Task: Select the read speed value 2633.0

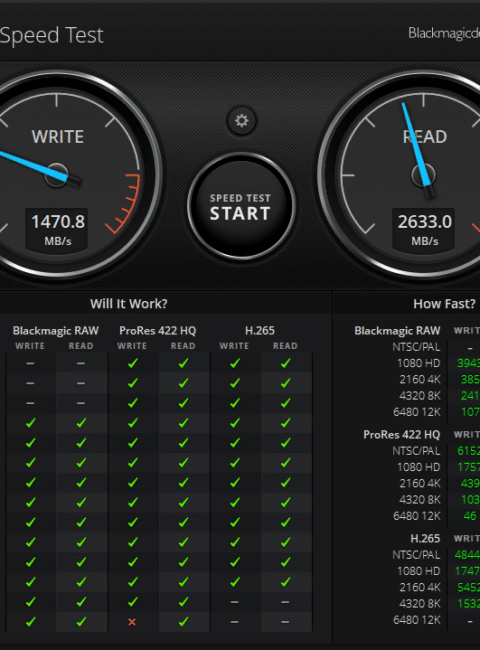Action: click(424, 222)
